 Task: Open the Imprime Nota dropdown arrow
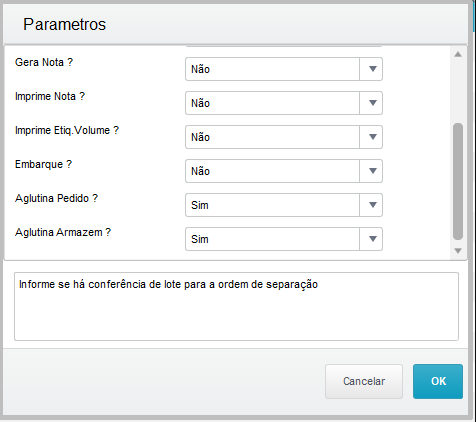(x=371, y=103)
